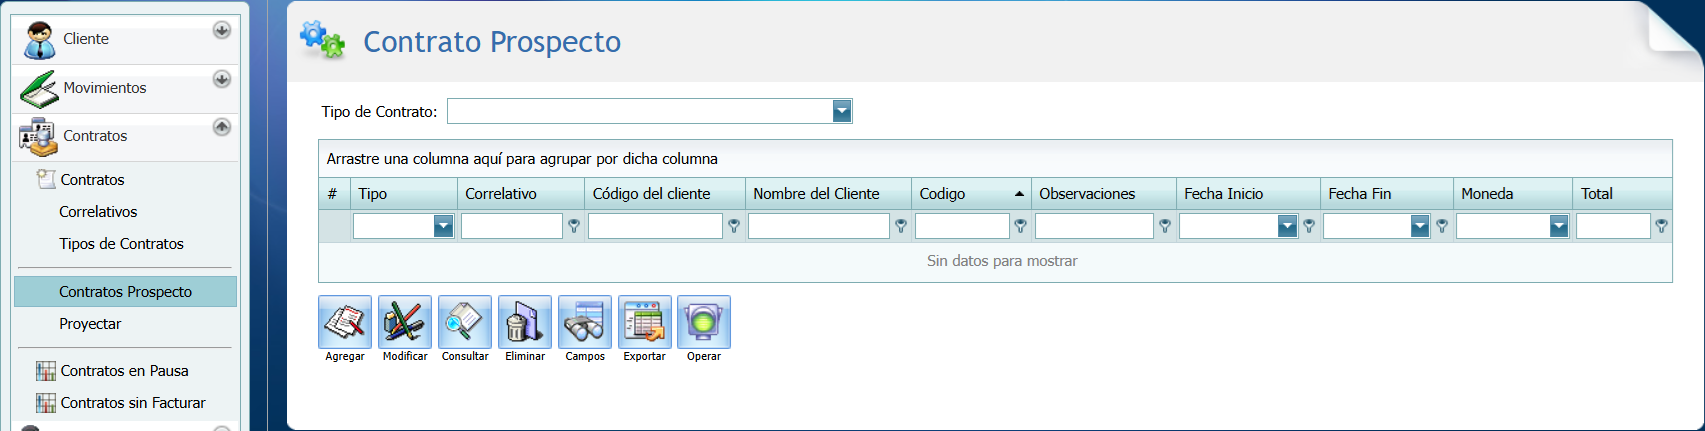This screenshot has width=1705, height=431.
Task: Click filter icon for Correlativo column
Action: coord(574,227)
